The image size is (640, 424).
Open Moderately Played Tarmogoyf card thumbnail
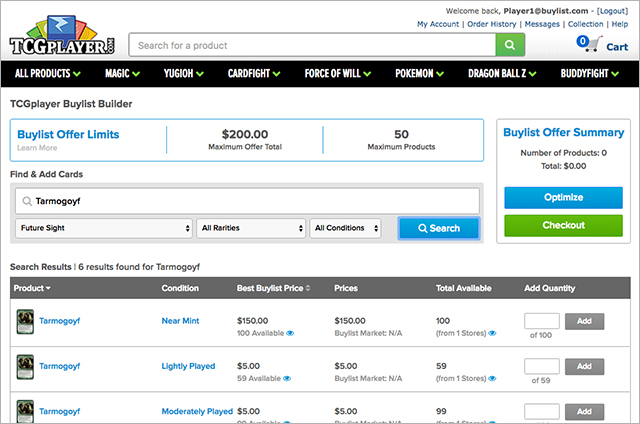tap(25, 411)
